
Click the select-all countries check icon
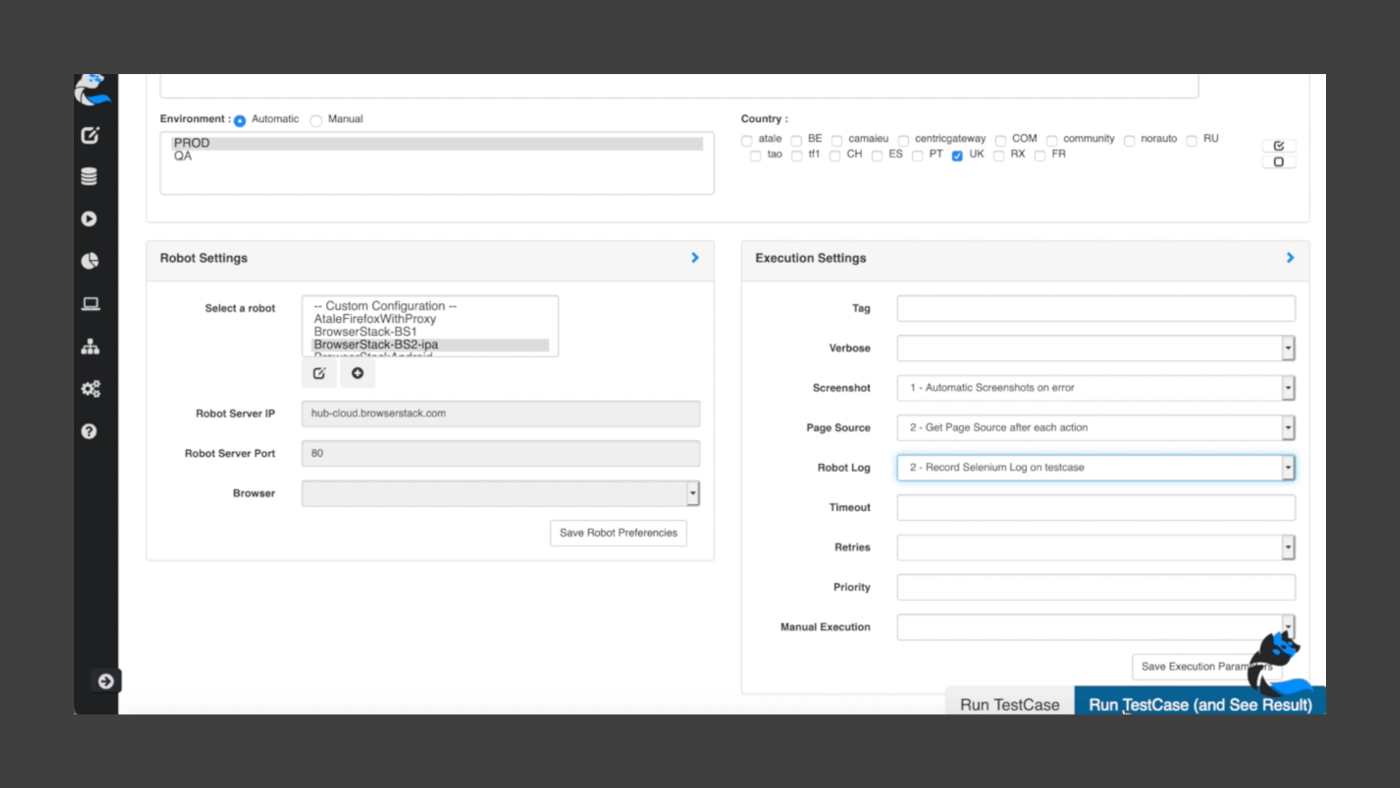tap(1279, 146)
